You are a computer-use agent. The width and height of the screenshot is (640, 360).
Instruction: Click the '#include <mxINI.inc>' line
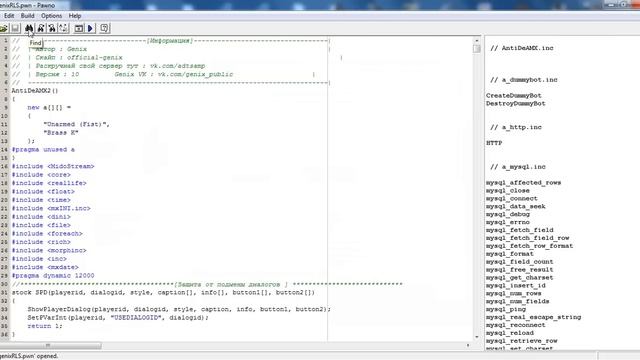coord(51,208)
